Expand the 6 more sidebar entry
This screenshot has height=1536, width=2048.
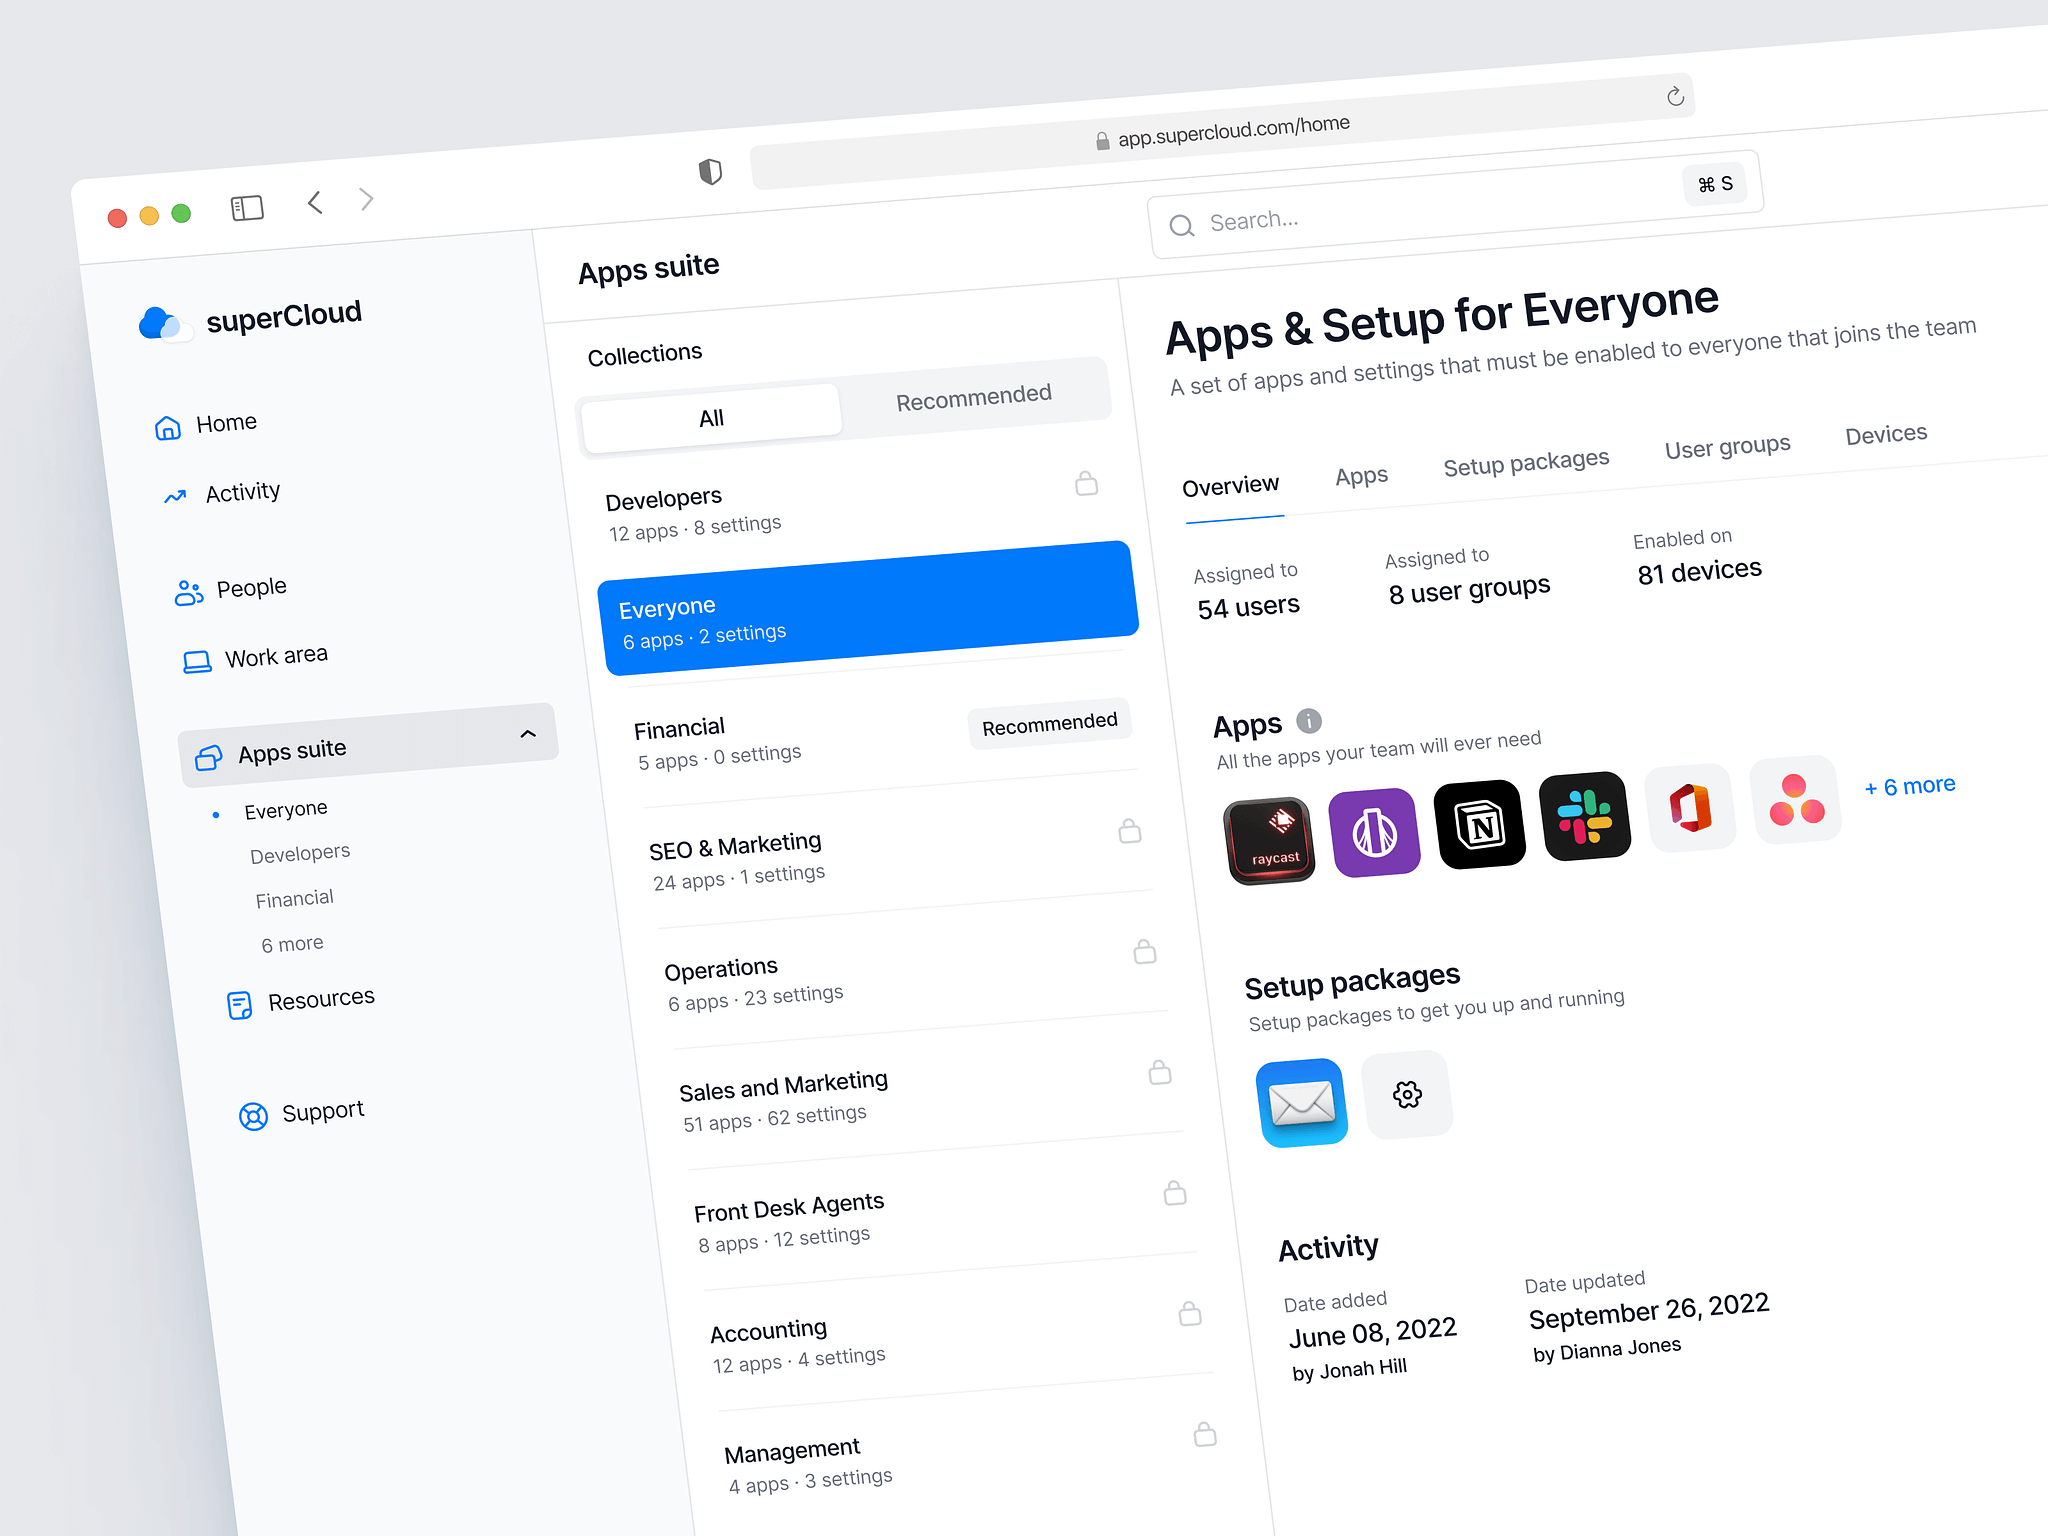coord(292,943)
